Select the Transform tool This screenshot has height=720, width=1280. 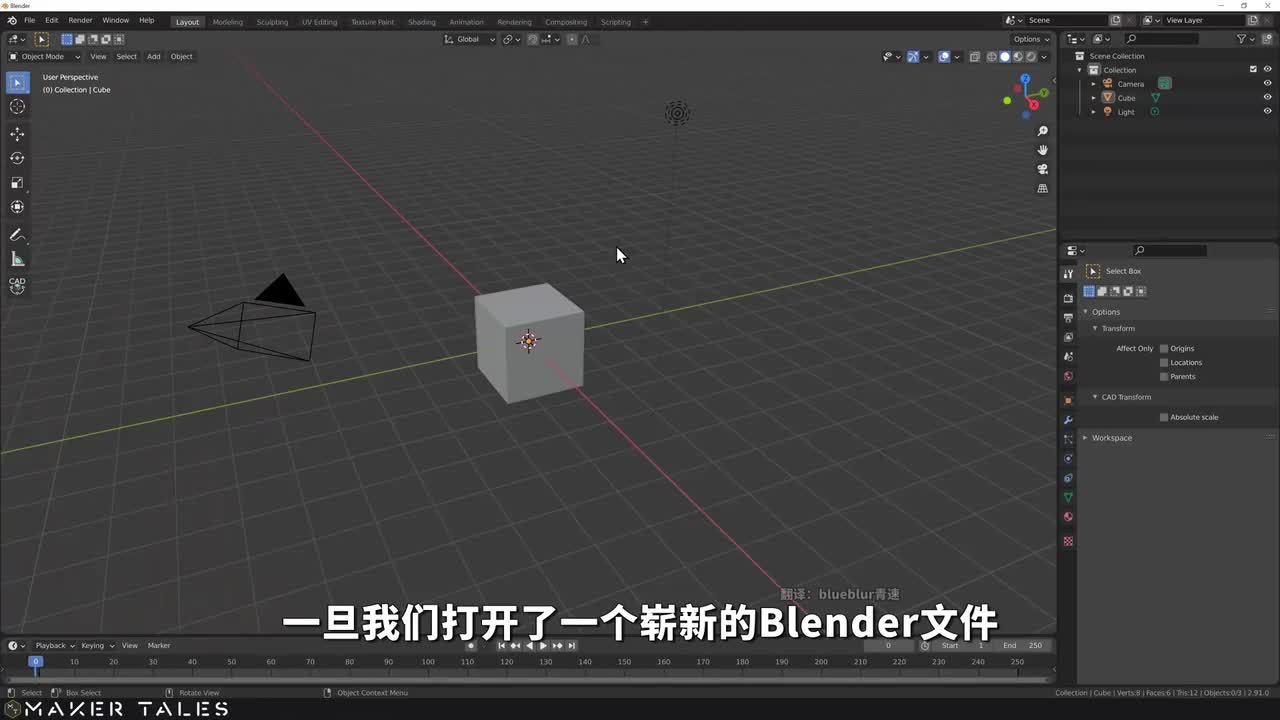[17, 207]
